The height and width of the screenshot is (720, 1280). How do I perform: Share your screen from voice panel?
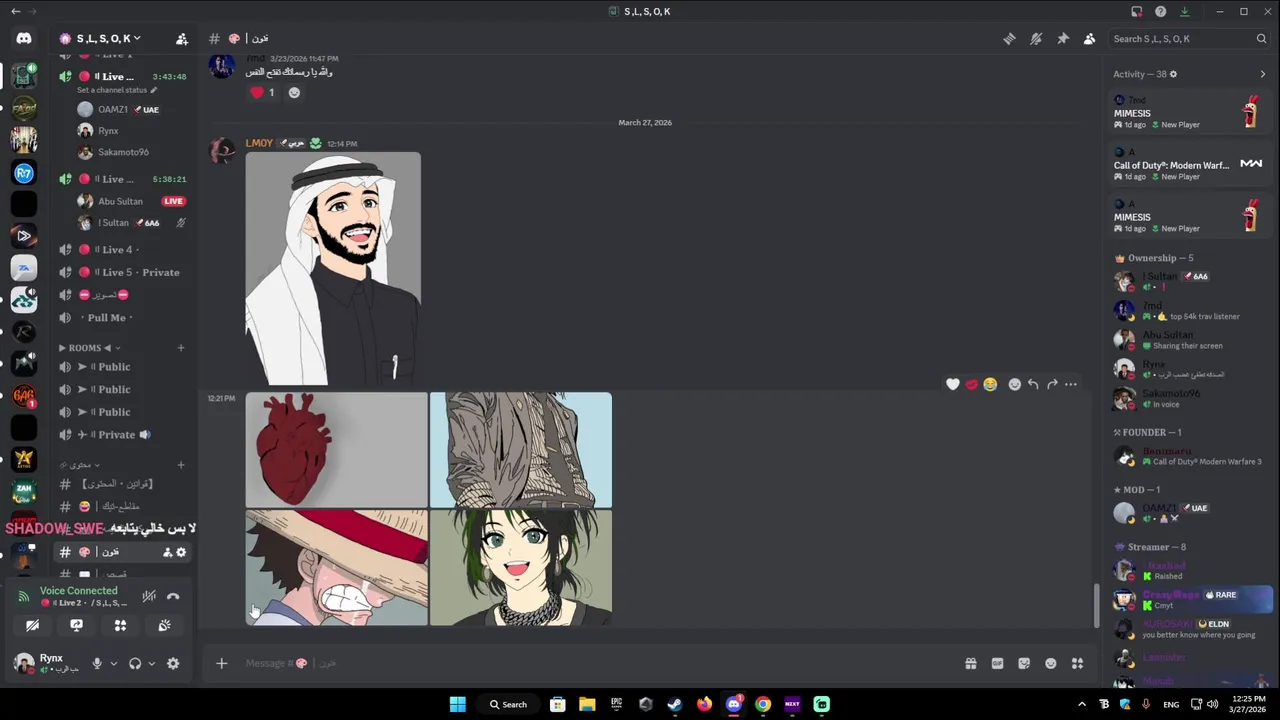77,625
